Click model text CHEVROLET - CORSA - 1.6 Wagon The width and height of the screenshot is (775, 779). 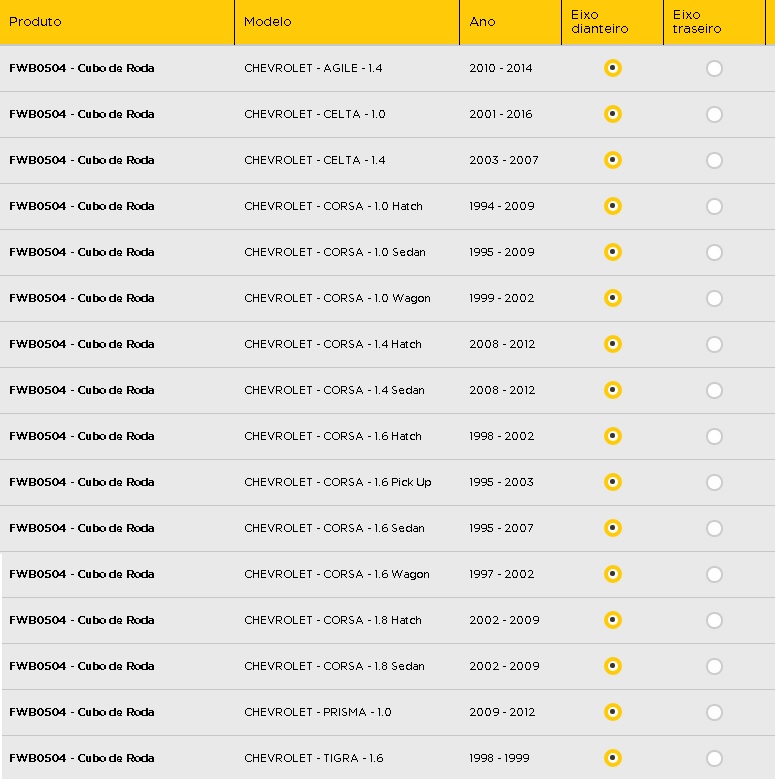coord(337,574)
